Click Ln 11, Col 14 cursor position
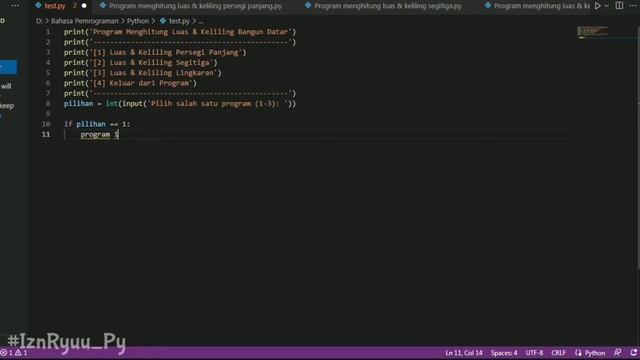640x360 pixels. [464, 353]
